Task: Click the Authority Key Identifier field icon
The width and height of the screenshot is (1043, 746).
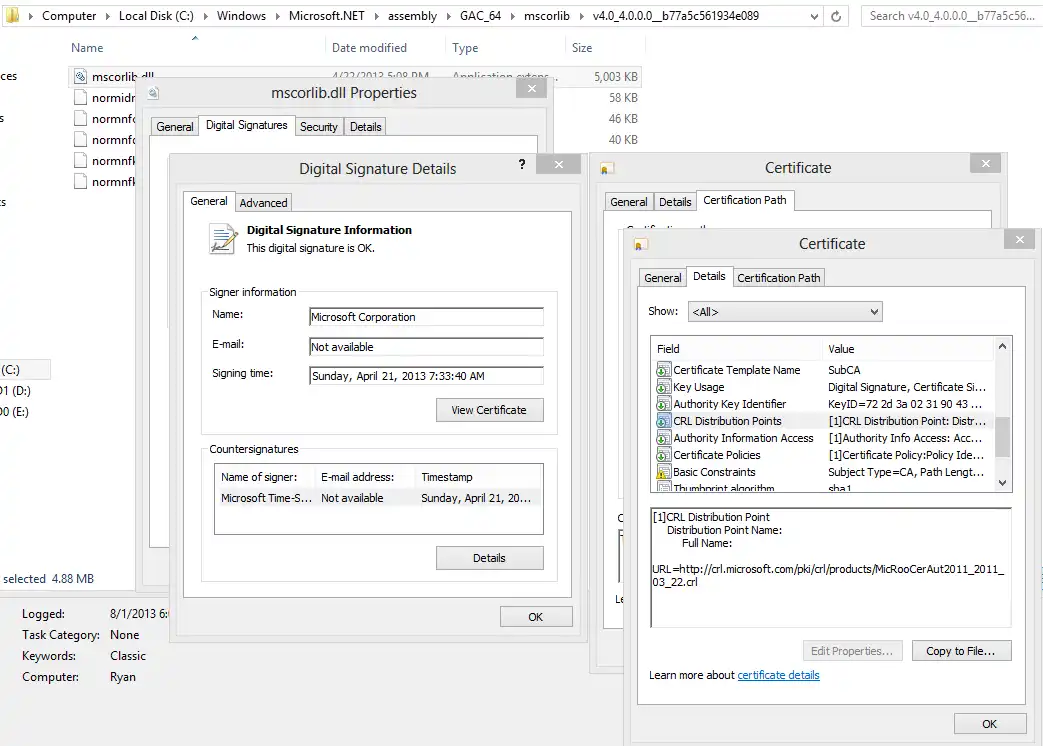Action: 663,404
